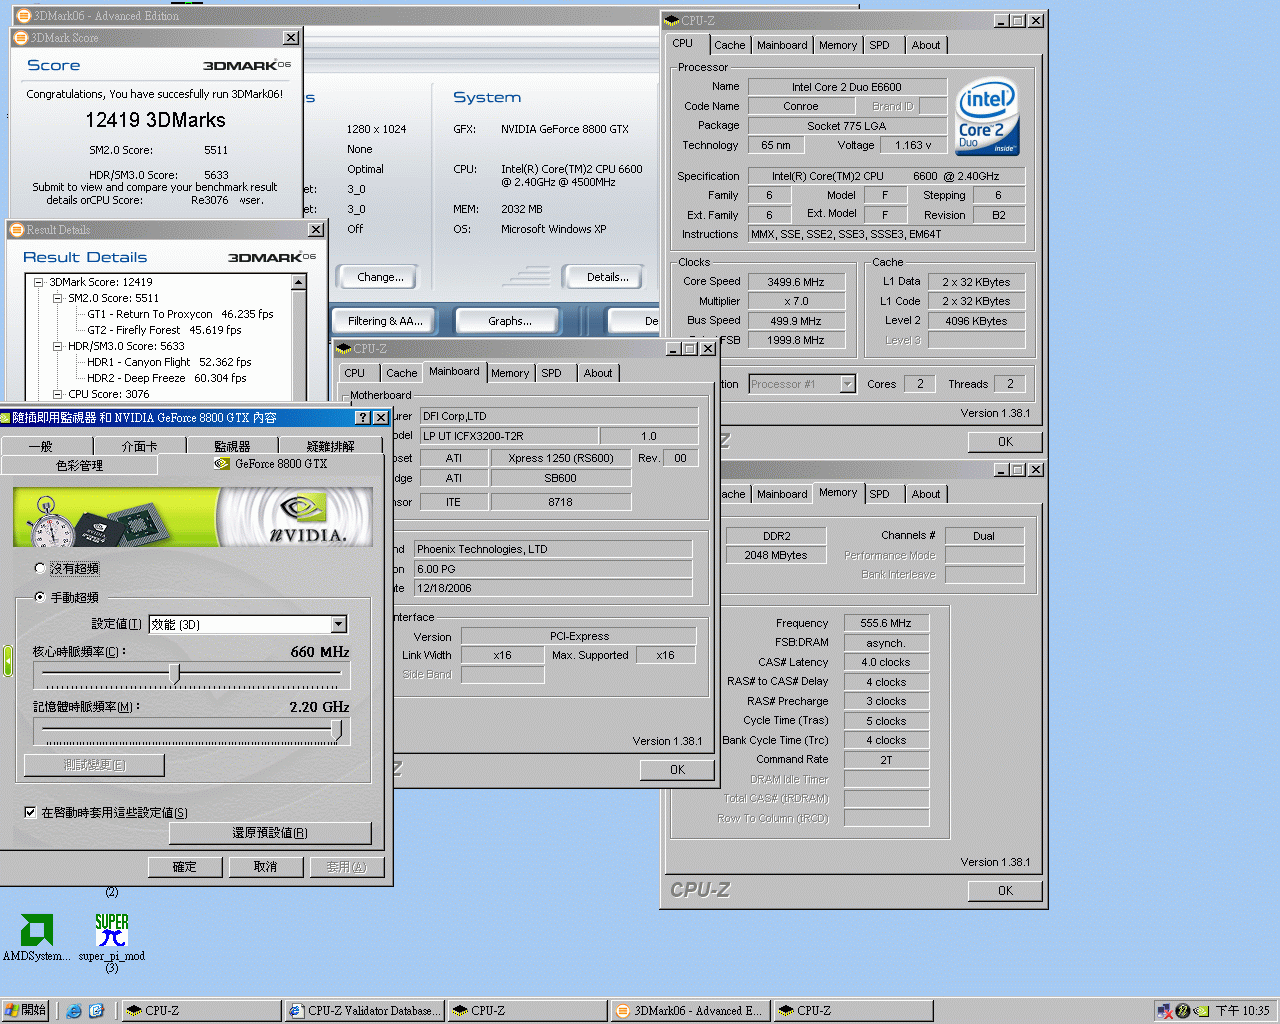Click Bus Speed 499.9 MHz value
The image size is (1280, 1024).
pyautogui.click(x=795, y=321)
